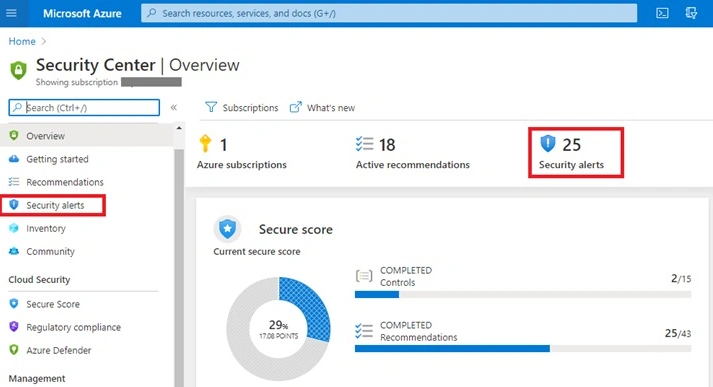
Task: Click the Security alerts shield icon in sidebar
Action: 14,205
